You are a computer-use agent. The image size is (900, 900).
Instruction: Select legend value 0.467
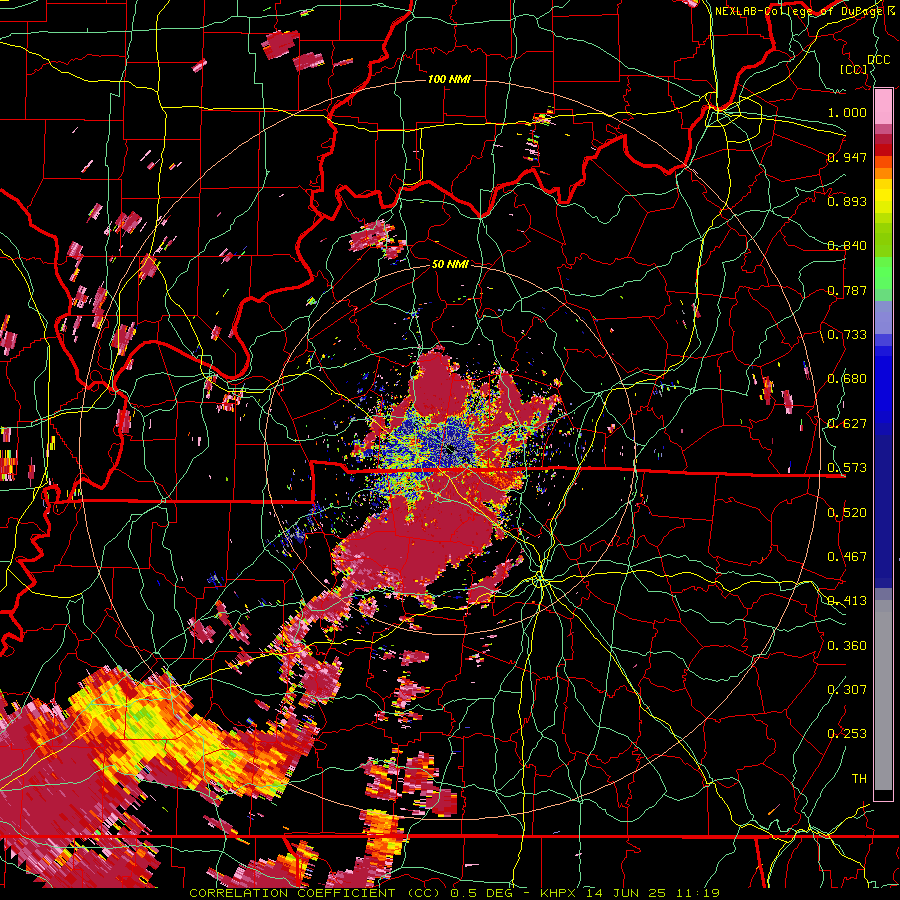pyautogui.click(x=847, y=556)
